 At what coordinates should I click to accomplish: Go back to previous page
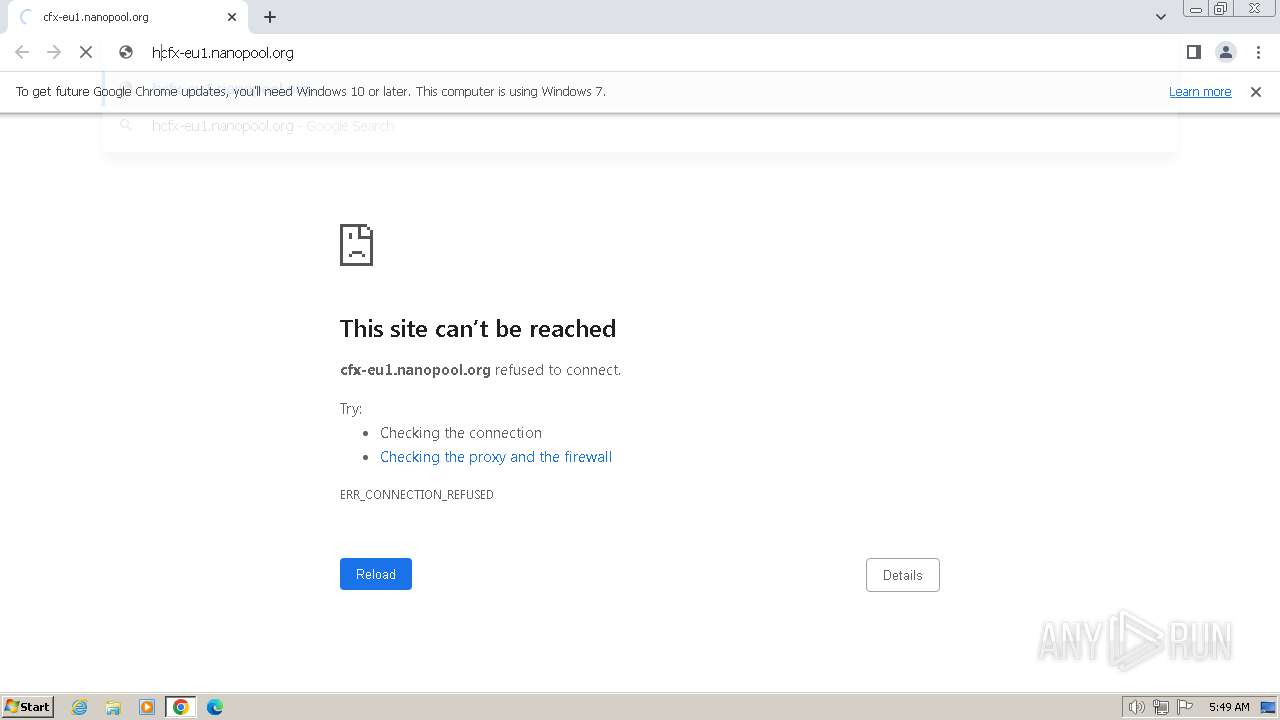tap(22, 52)
